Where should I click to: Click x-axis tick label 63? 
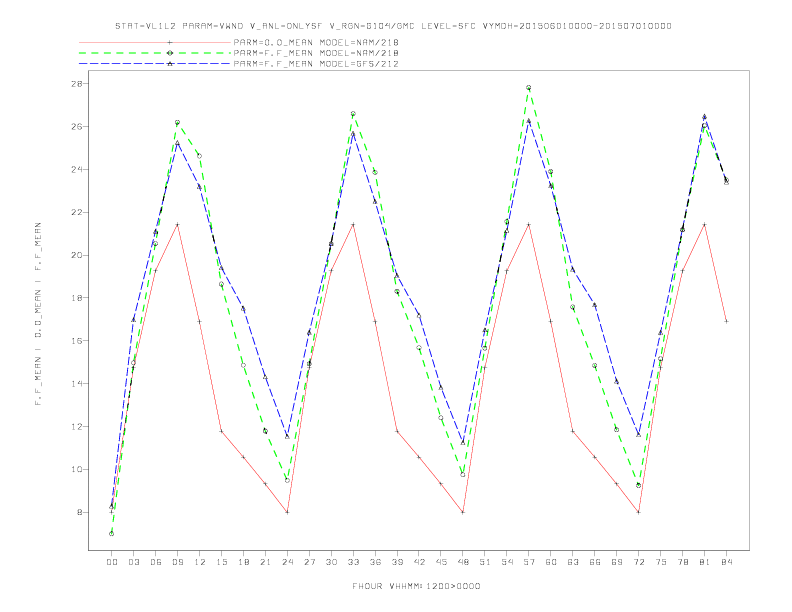coord(573,562)
